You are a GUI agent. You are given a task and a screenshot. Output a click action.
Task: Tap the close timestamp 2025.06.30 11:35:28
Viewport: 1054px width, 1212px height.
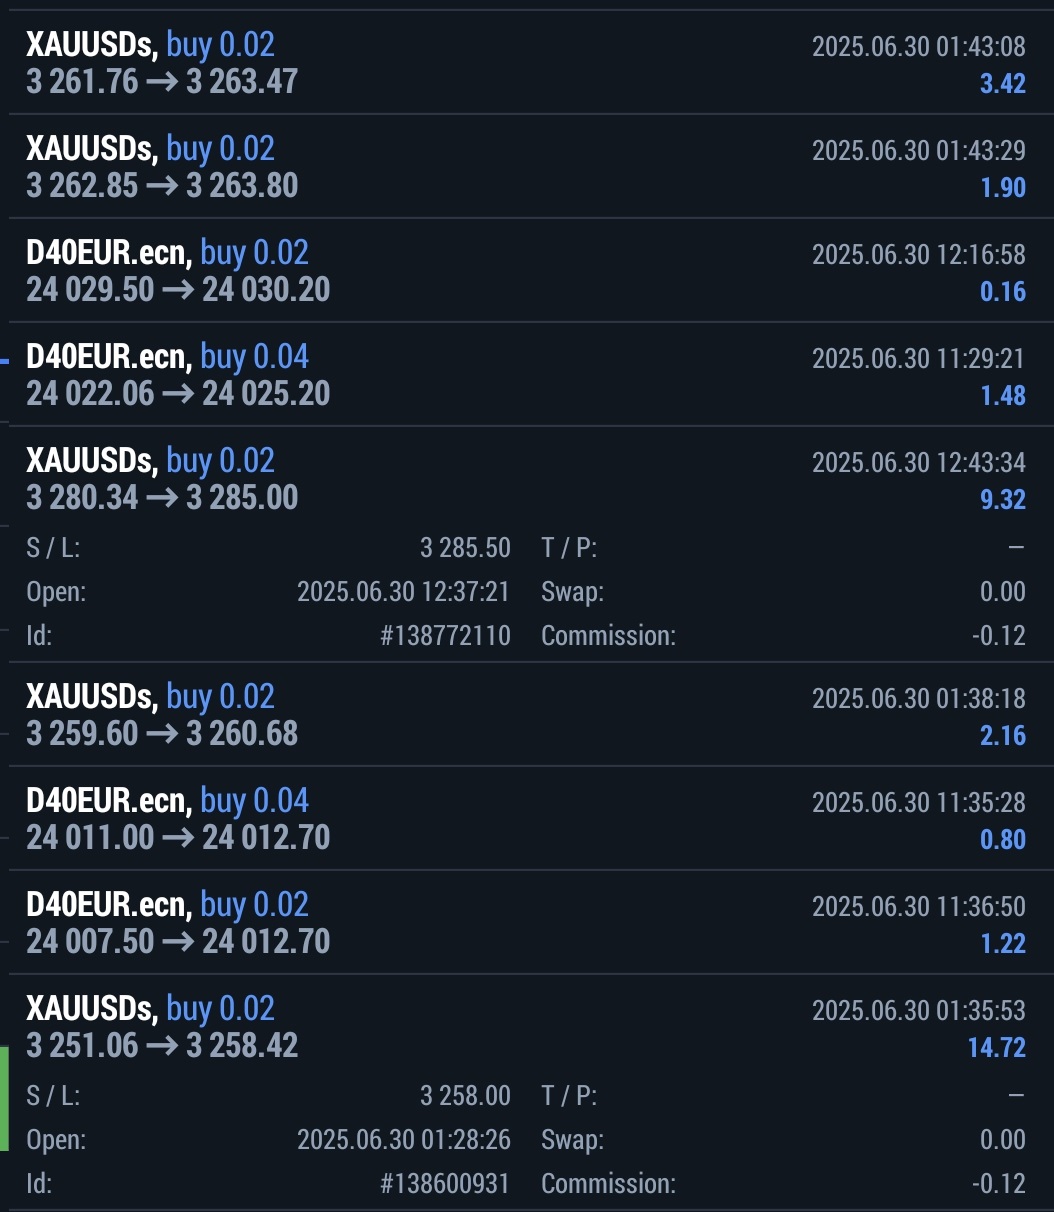point(918,802)
